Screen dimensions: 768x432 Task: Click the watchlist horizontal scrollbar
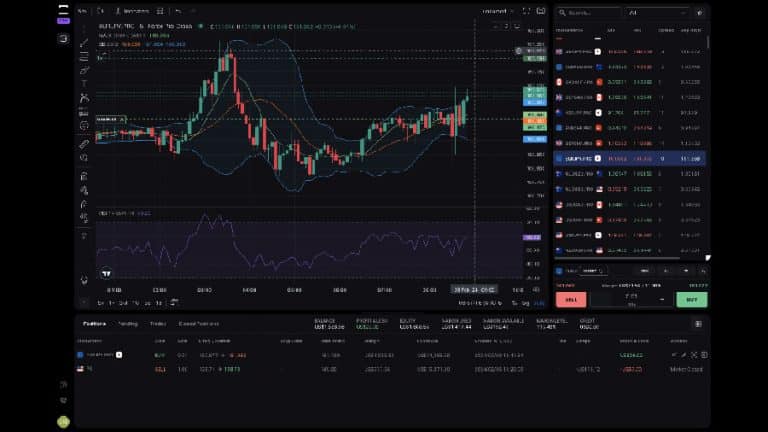pyautogui.click(x=617, y=258)
